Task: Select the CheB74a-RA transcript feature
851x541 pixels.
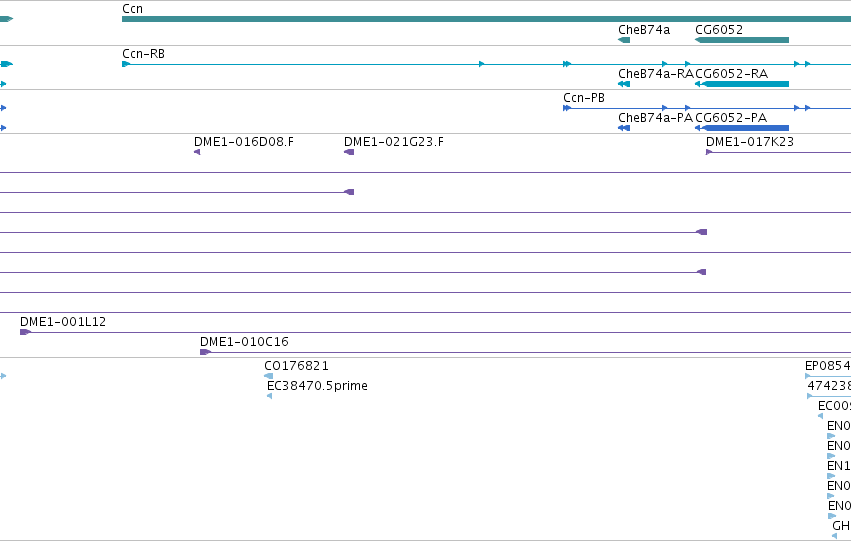Action: [x=624, y=84]
